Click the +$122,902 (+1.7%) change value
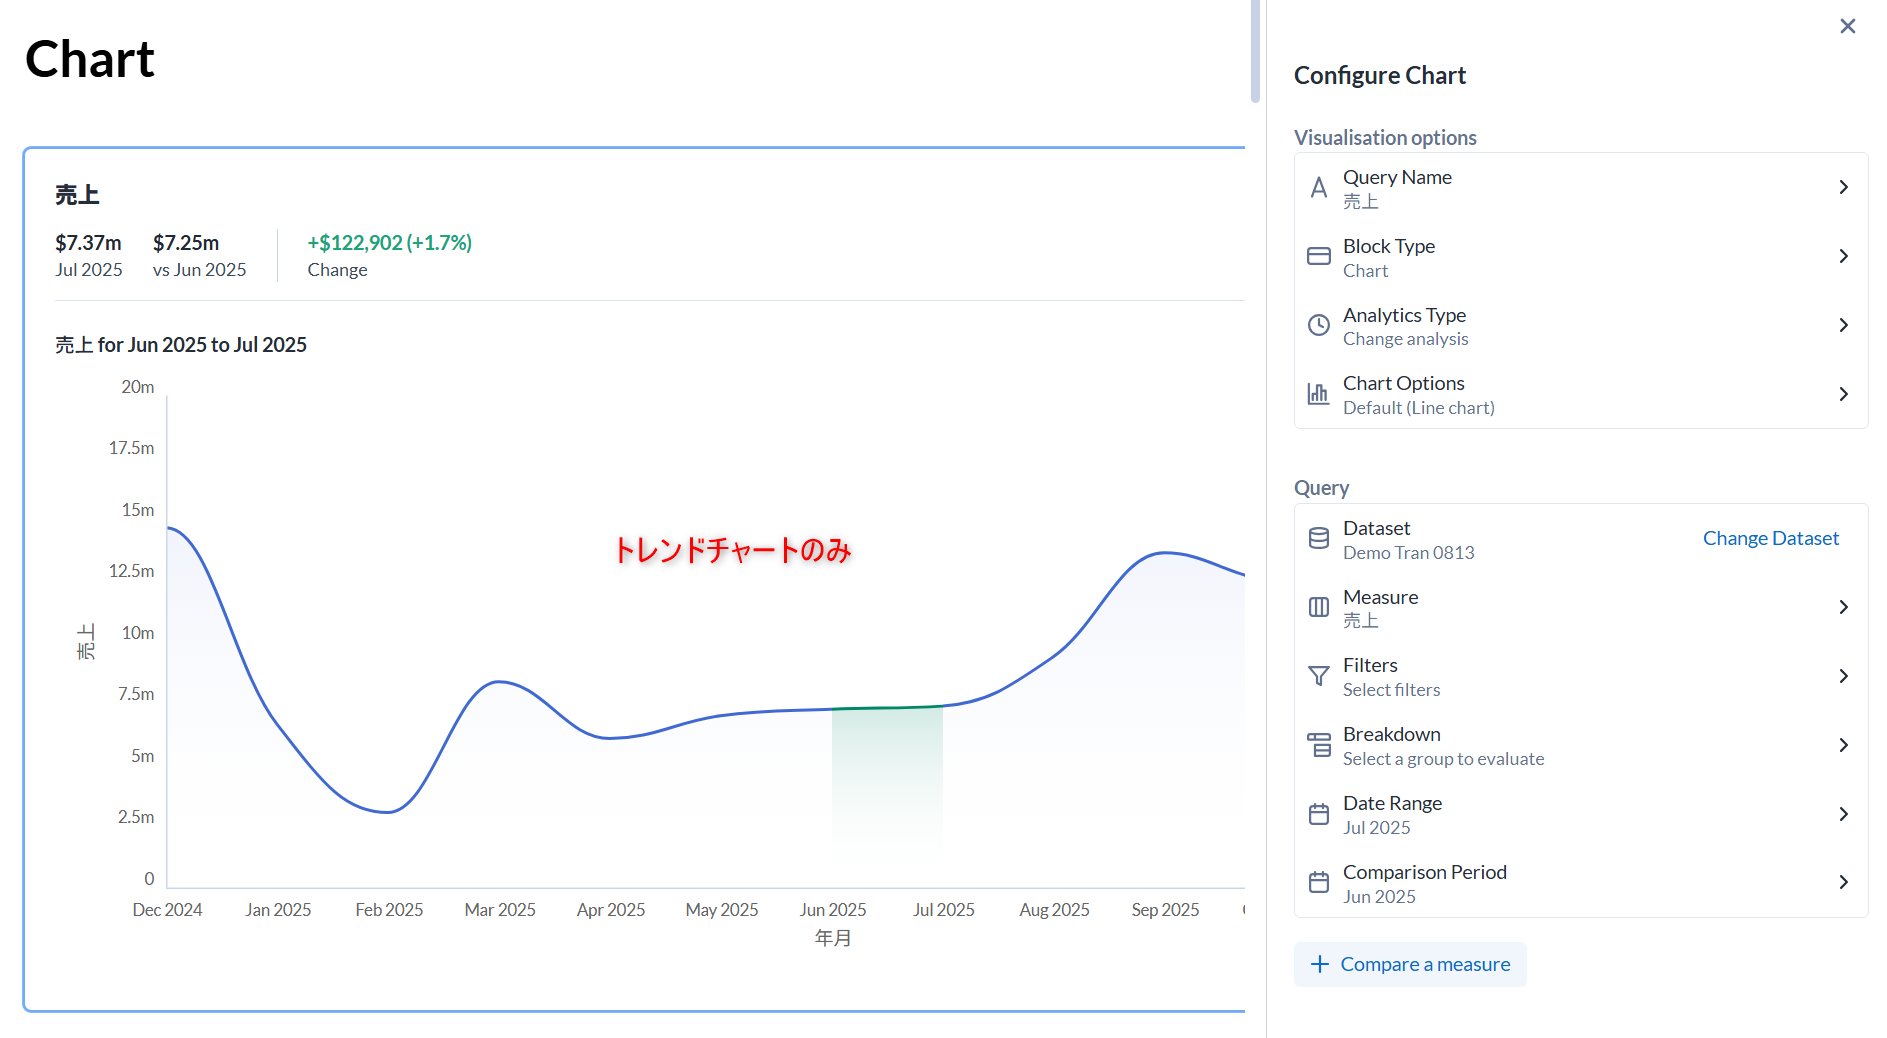 (x=389, y=243)
